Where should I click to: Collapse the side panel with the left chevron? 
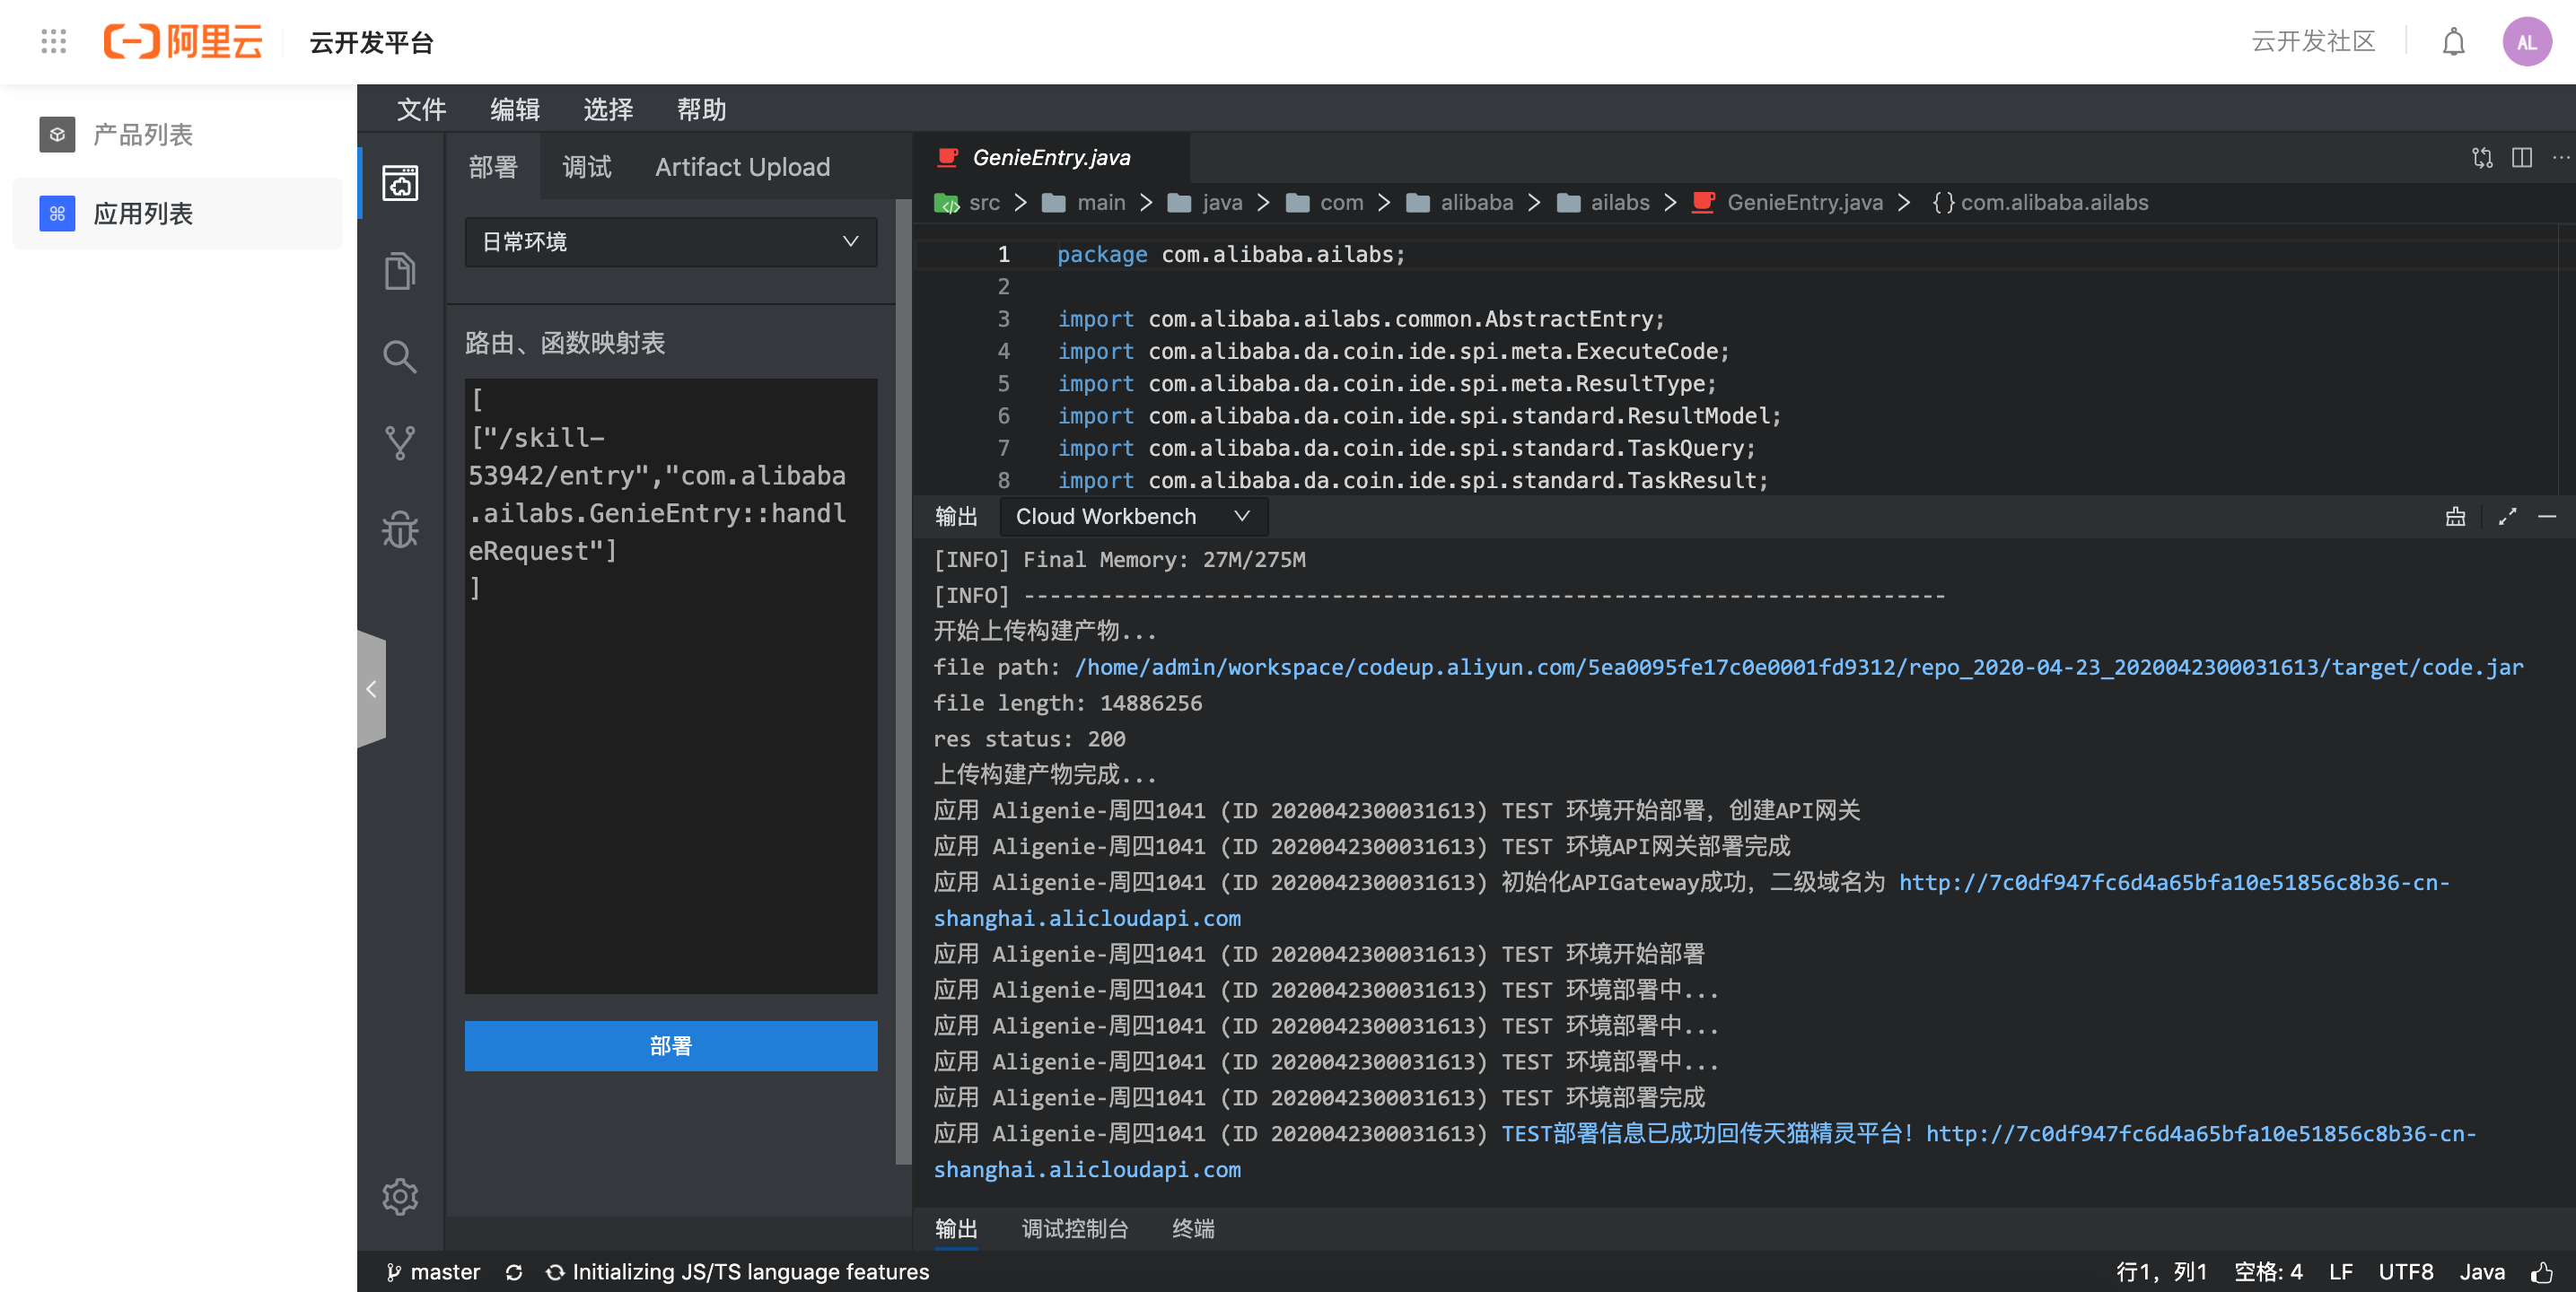[x=371, y=689]
